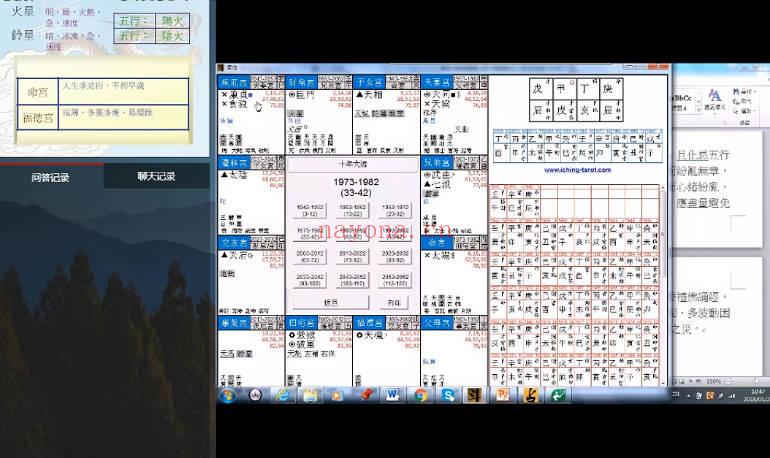The image size is (770, 458).
Task: Click the 天府 star in 交友宮
Action: [238, 255]
